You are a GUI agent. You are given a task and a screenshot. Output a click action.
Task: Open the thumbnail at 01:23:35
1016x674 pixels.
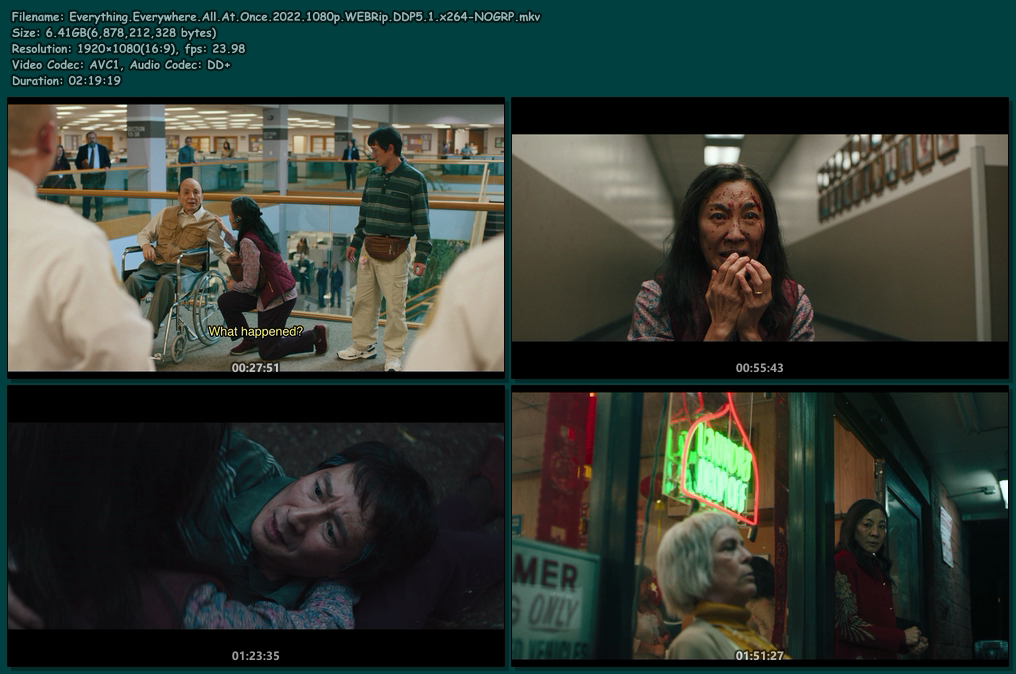[x=256, y=526]
